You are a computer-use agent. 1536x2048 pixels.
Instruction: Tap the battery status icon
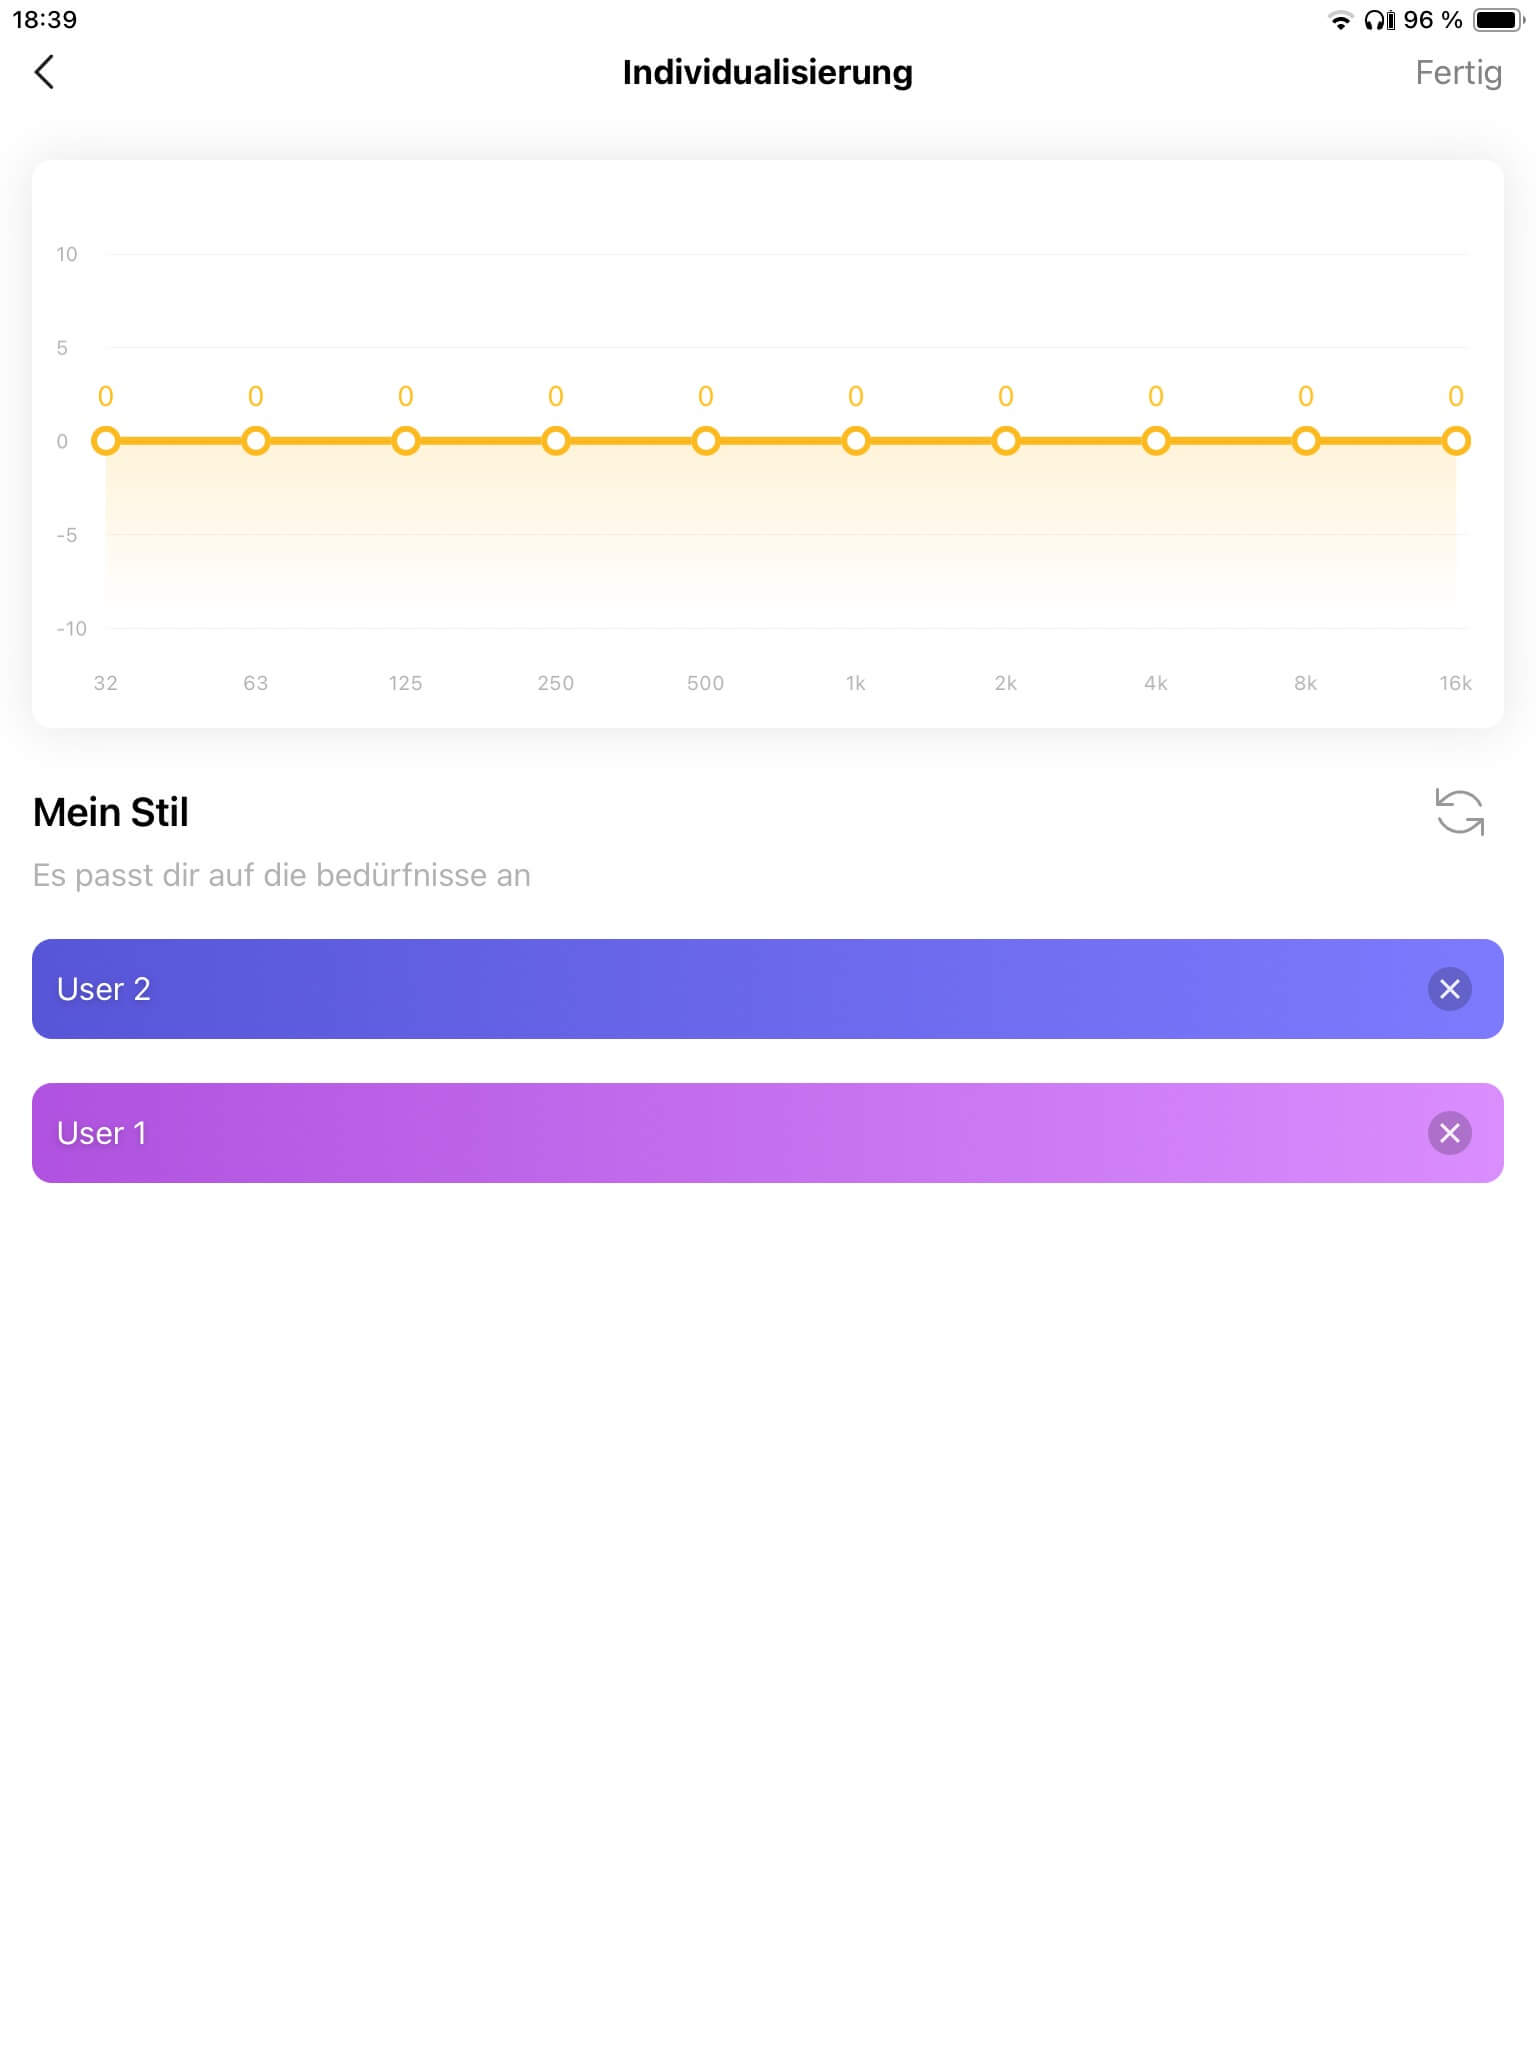coord(1497,20)
